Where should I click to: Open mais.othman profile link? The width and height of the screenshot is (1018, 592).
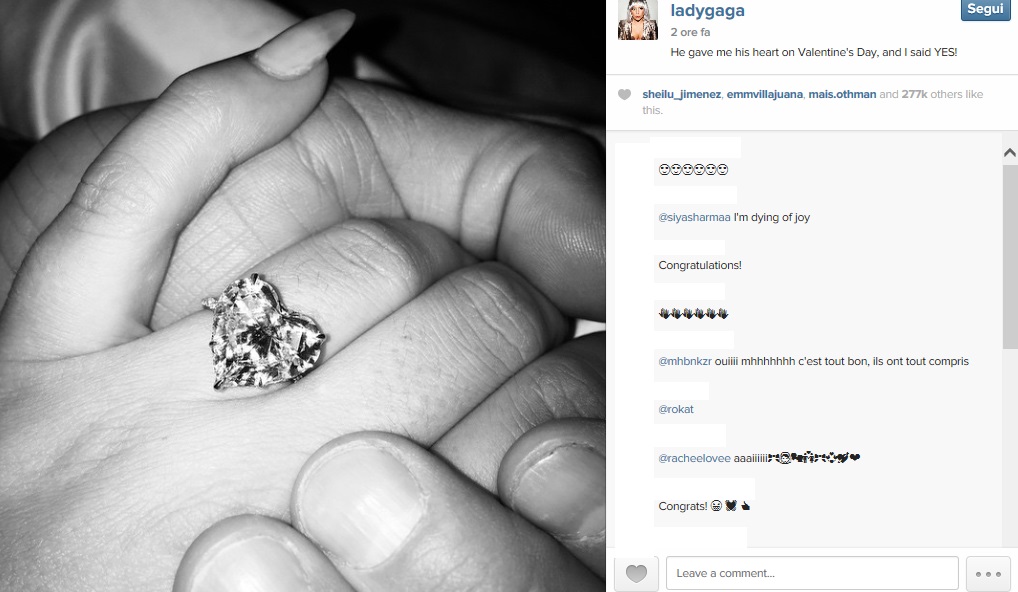(x=842, y=94)
